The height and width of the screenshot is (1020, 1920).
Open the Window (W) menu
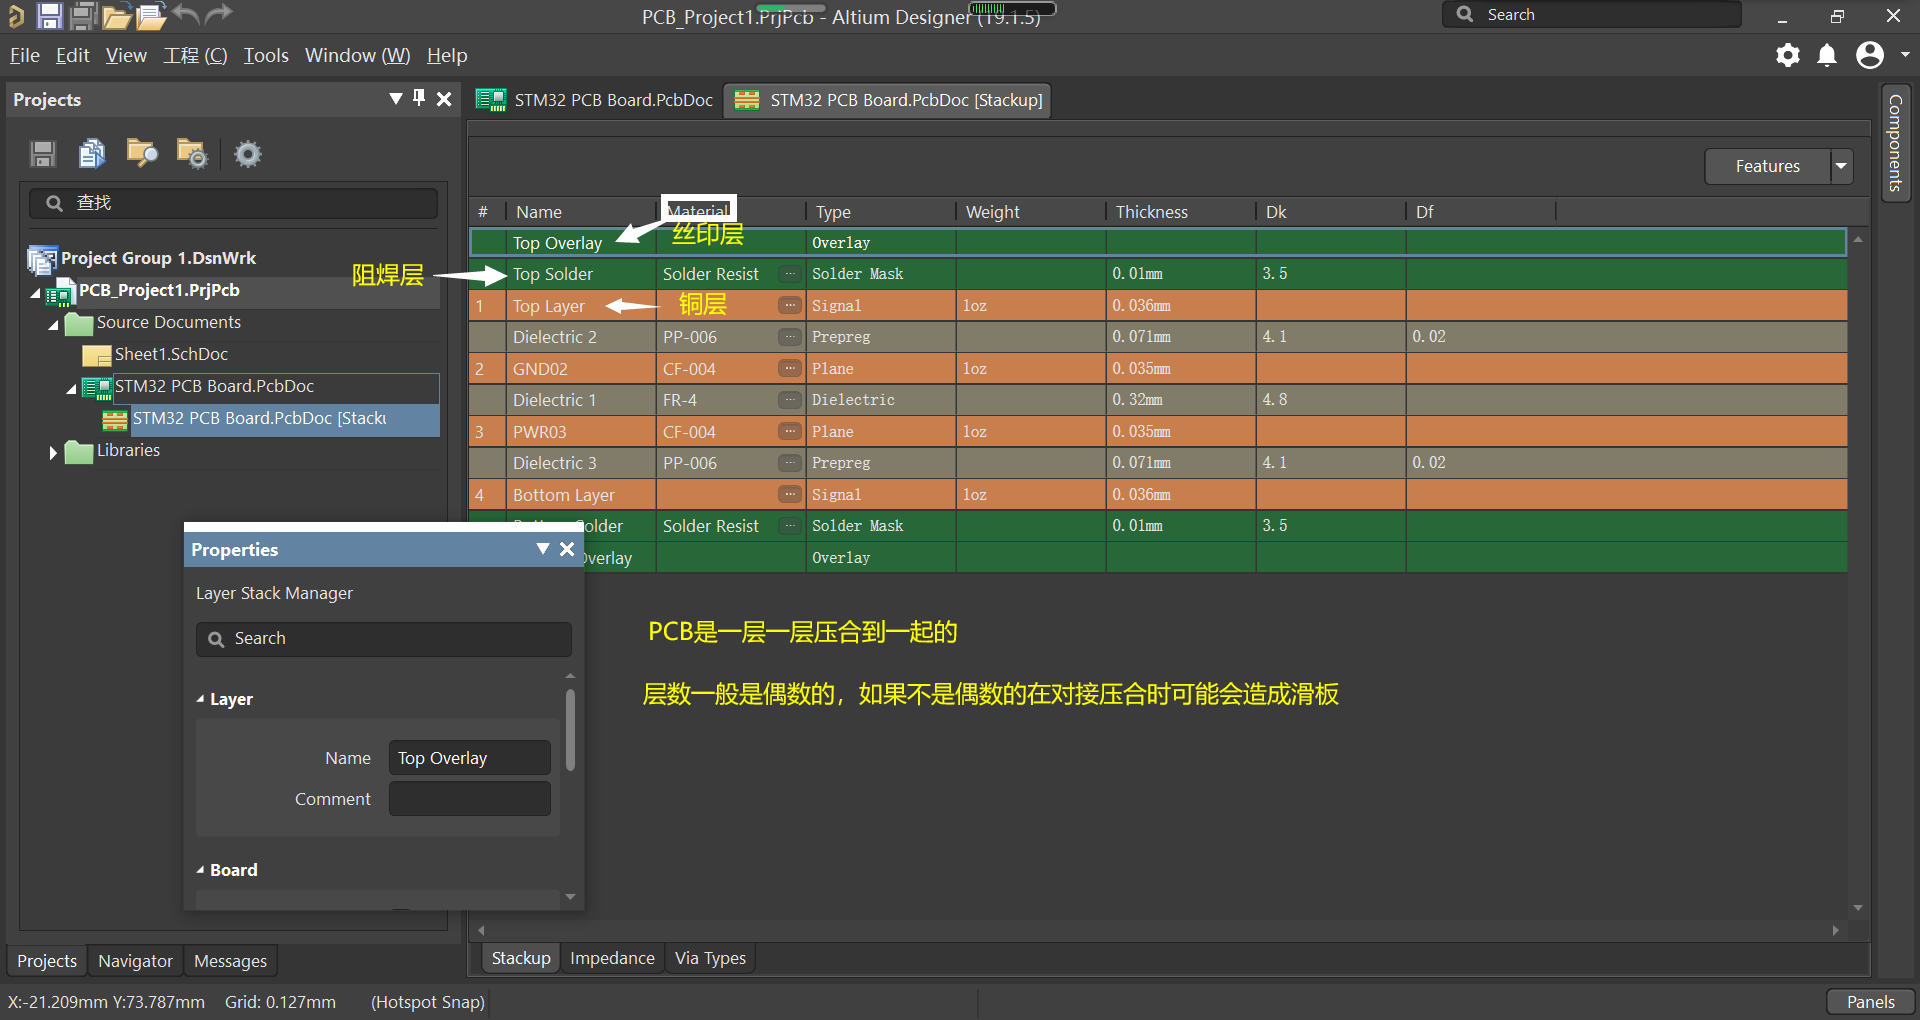pyautogui.click(x=357, y=55)
